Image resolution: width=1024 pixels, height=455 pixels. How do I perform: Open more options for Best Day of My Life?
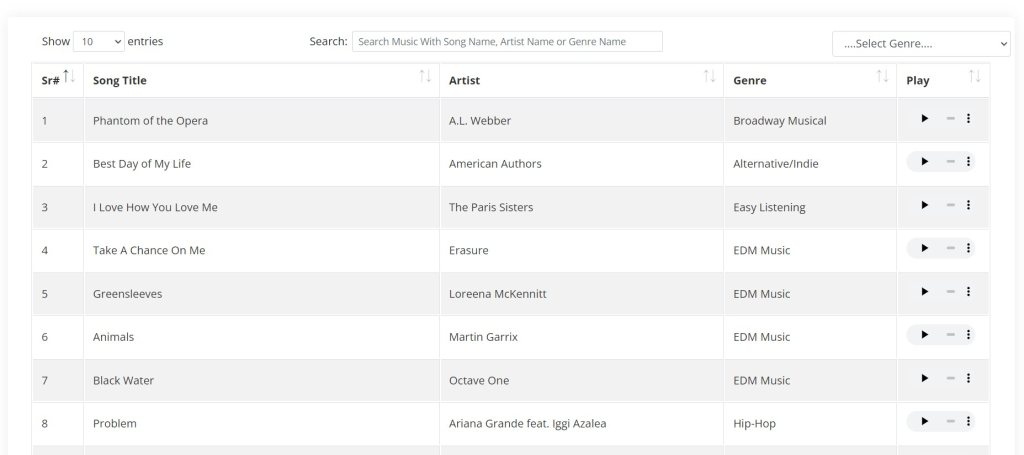[968, 161]
